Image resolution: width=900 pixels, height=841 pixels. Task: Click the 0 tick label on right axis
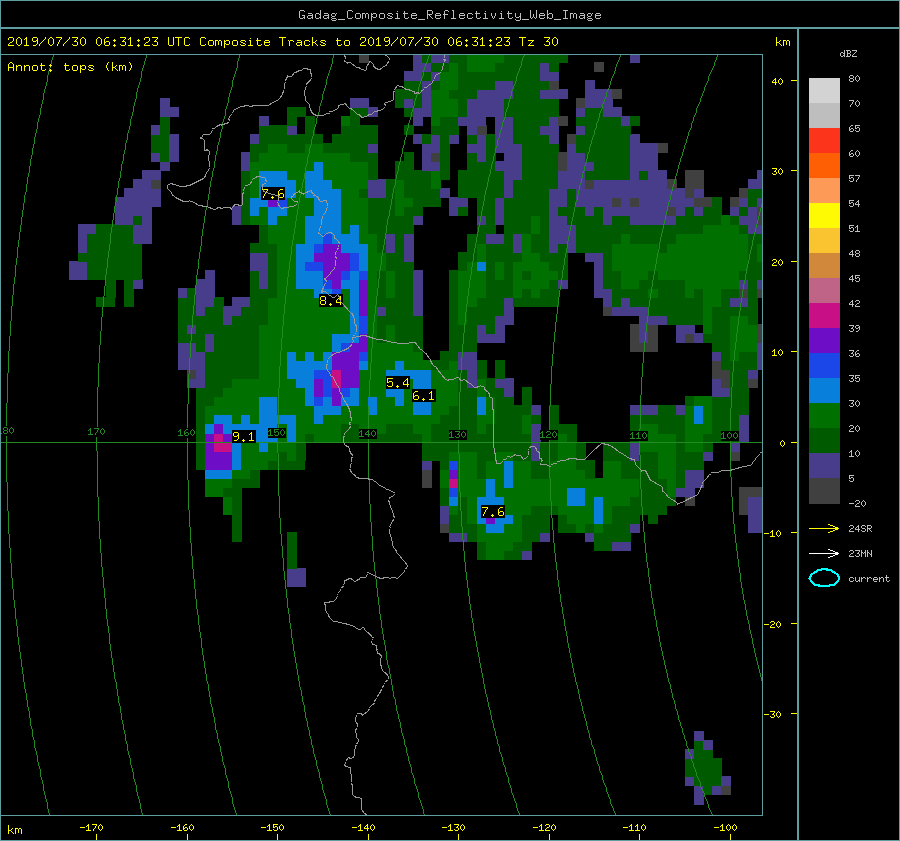pos(782,443)
